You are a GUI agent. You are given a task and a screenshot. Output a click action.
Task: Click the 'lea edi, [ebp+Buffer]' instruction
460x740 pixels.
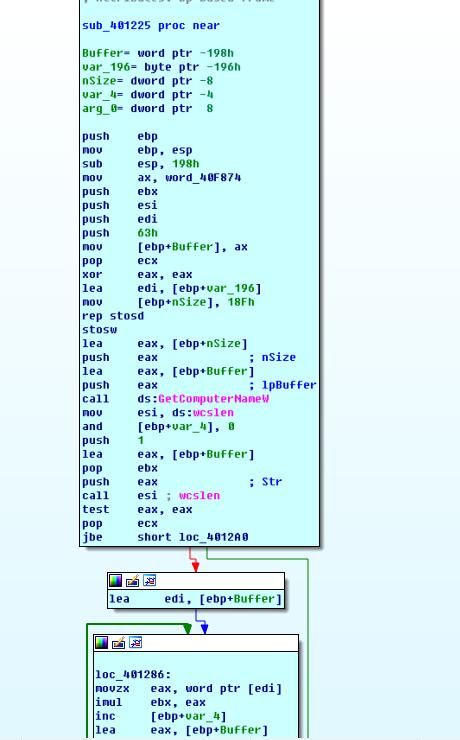pyautogui.click(x=196, y=599)
